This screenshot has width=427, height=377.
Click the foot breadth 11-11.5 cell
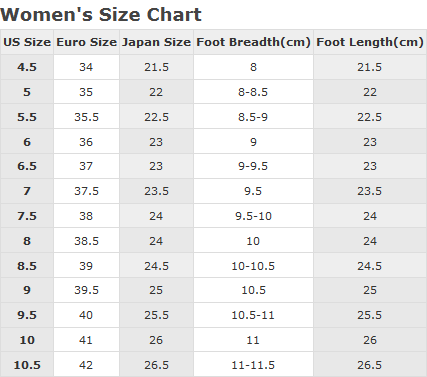tap(253, 365)
